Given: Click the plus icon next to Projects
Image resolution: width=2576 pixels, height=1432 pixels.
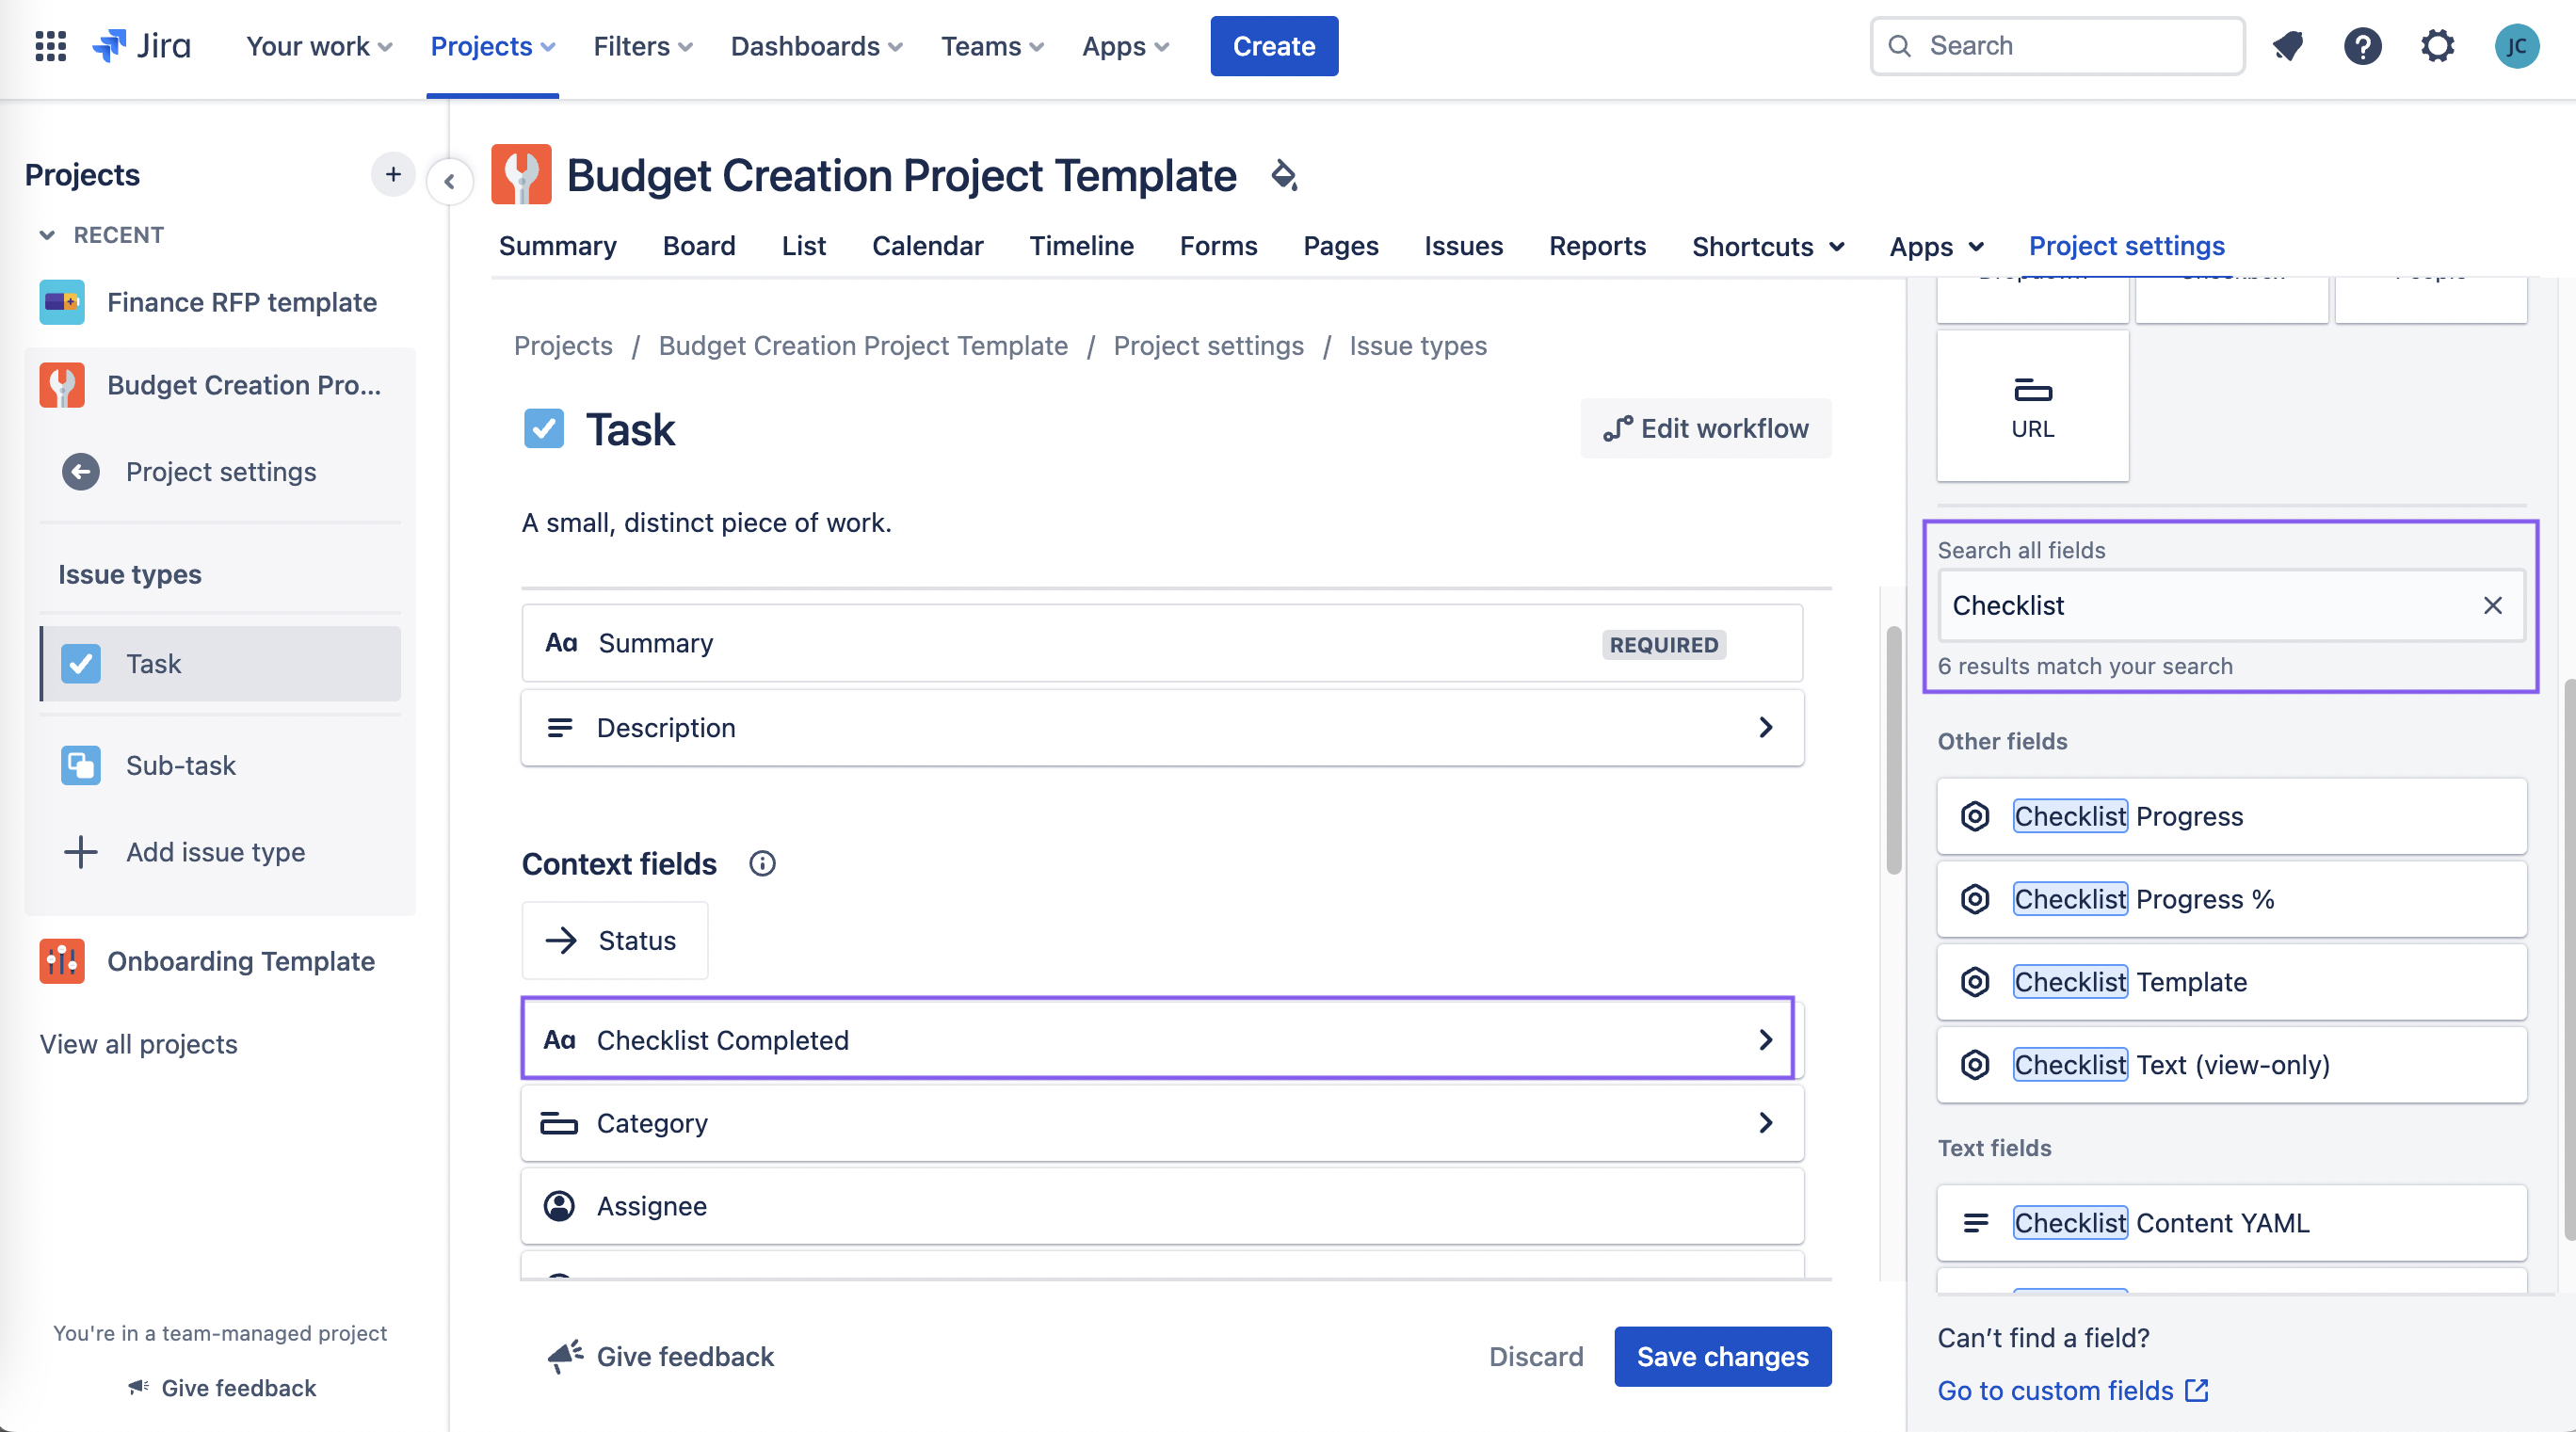Looking at the screenshot, I should [x=393, y=175].
